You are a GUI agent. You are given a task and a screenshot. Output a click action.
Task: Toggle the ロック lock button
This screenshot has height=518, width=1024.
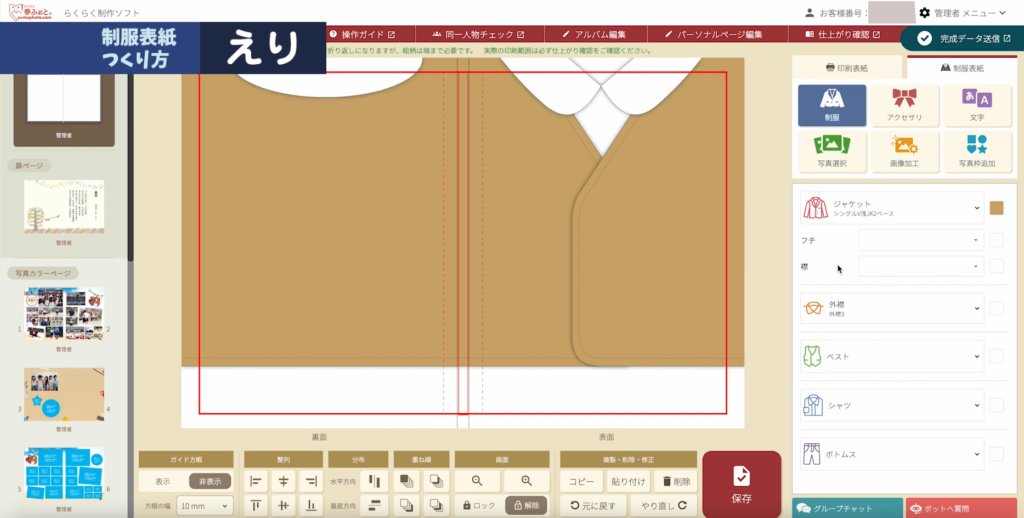[x=477, y=506]
